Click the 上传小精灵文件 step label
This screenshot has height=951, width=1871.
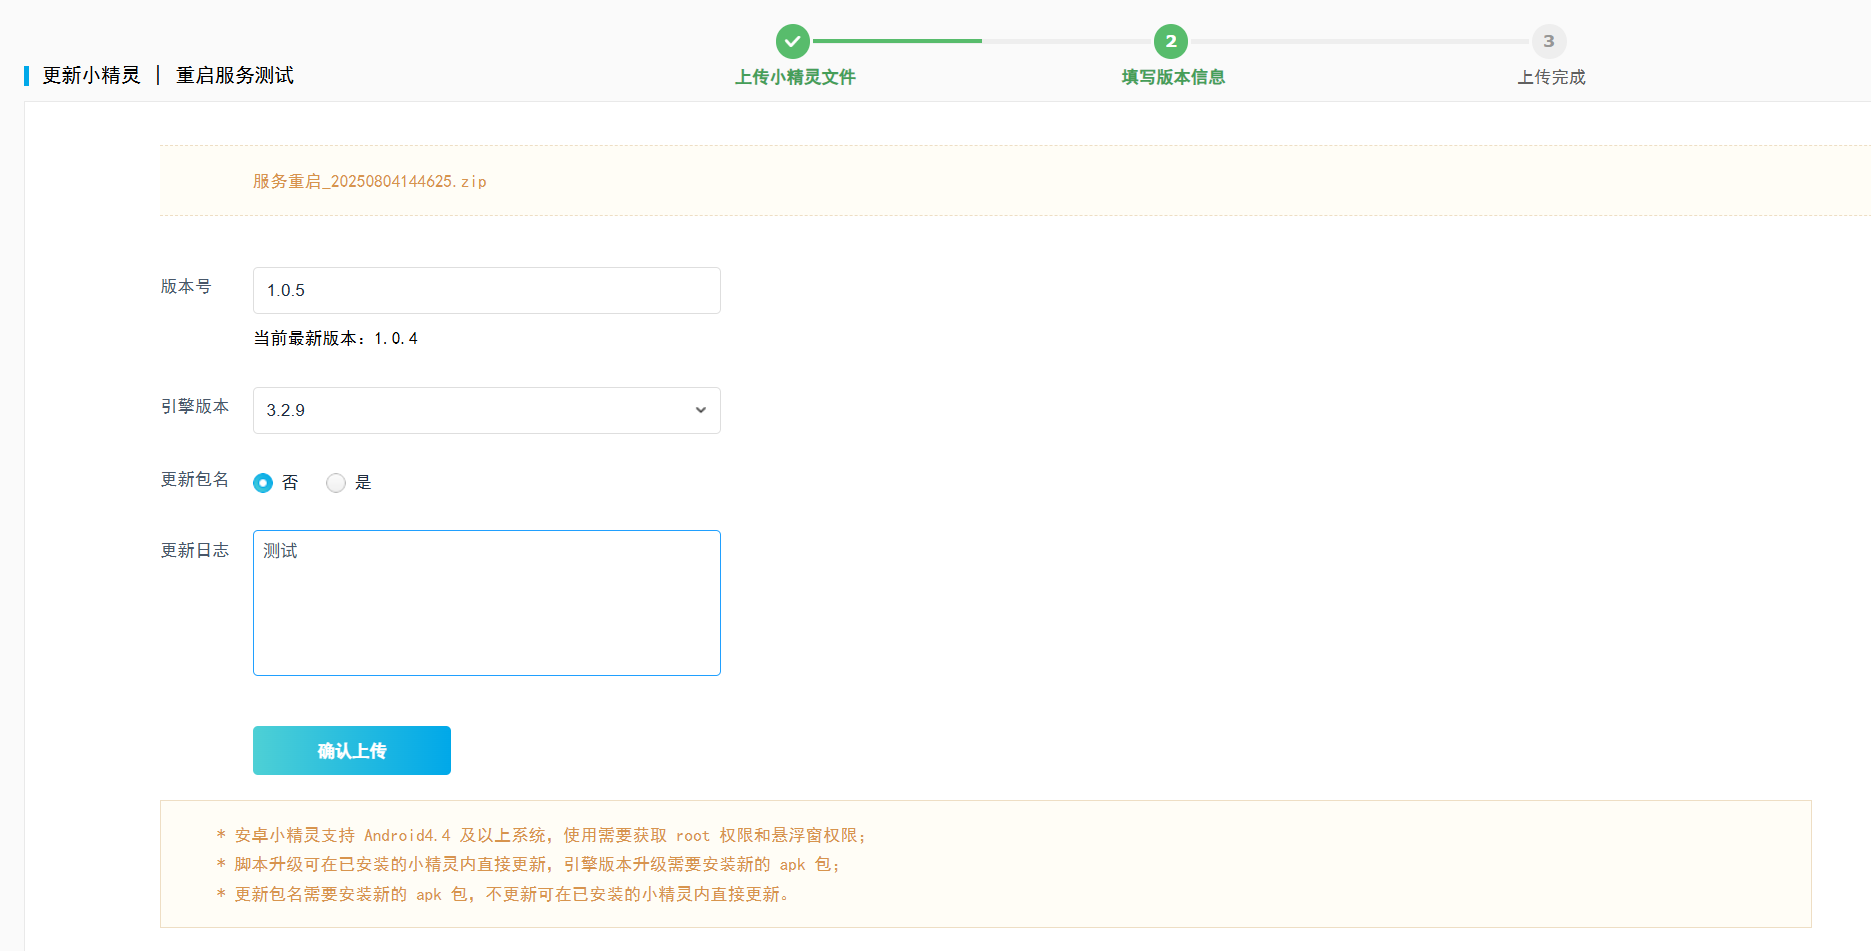[795, 77]
